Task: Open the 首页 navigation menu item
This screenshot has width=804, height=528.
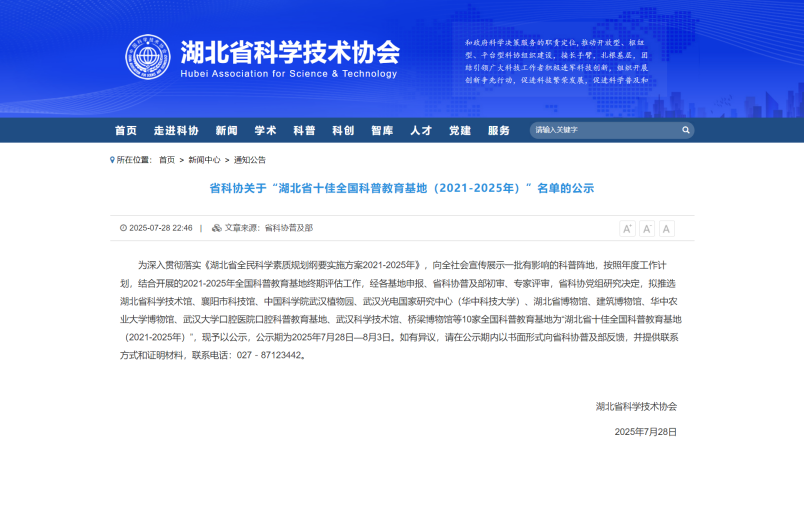Action: pyautogui.click(x=126, y=131)
